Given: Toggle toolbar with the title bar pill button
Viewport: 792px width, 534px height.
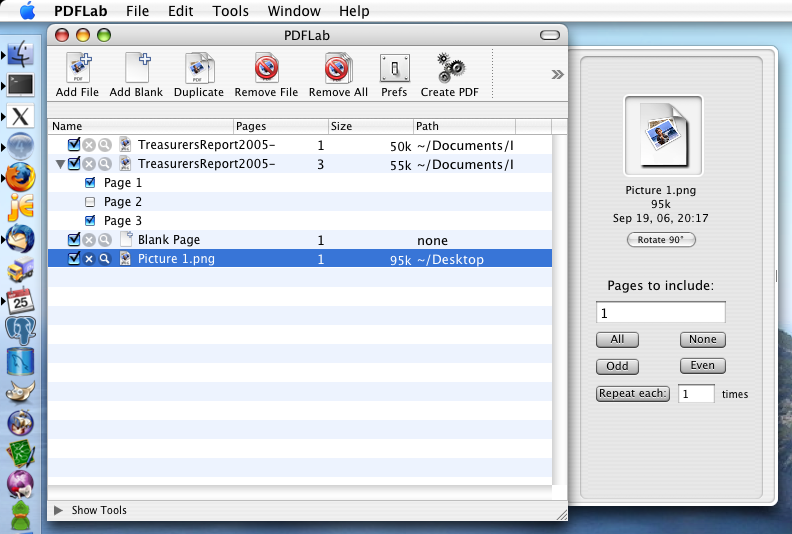Looking at the screenshot, I should [550, 35].
